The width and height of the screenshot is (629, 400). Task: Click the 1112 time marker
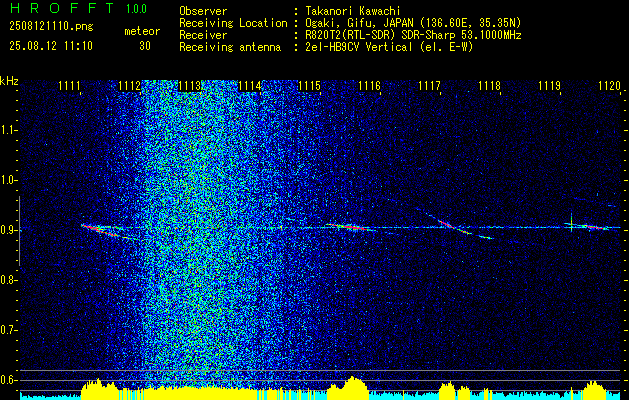click(130, 86)
